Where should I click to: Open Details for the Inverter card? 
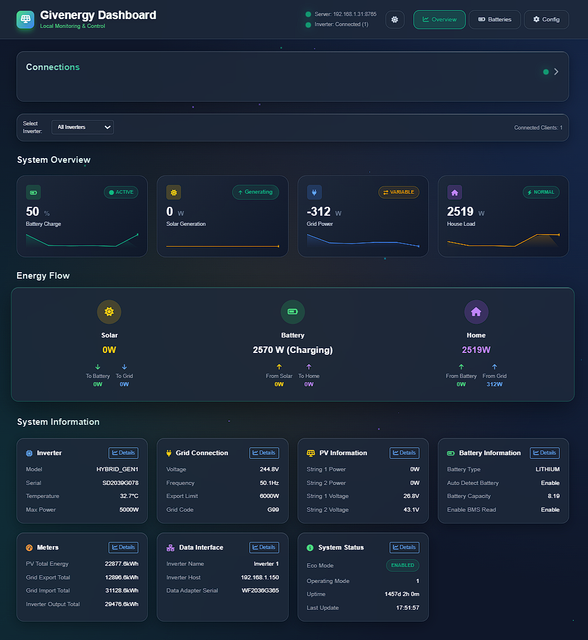(123, 453)
